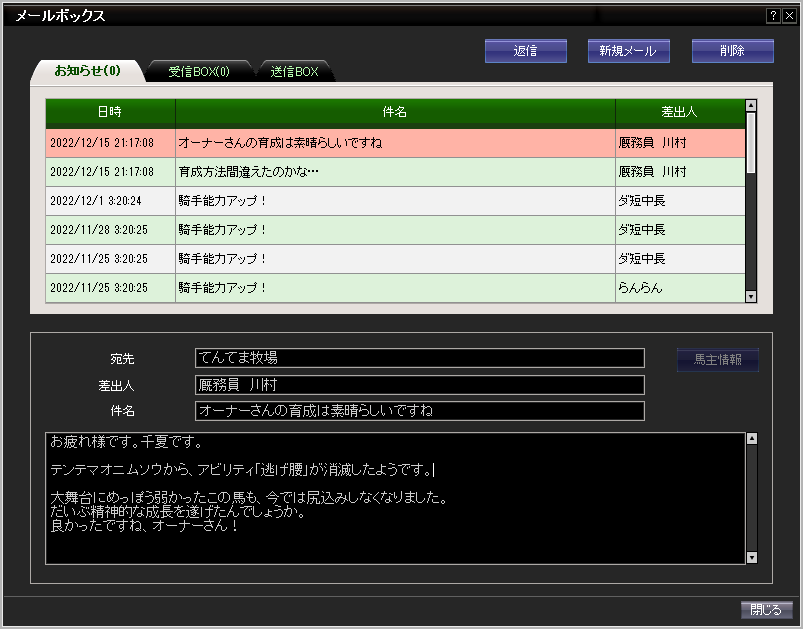Screen dimensions: 803x629
Task: Open the 馬主情報 owner info button
Action: (717, 360)
